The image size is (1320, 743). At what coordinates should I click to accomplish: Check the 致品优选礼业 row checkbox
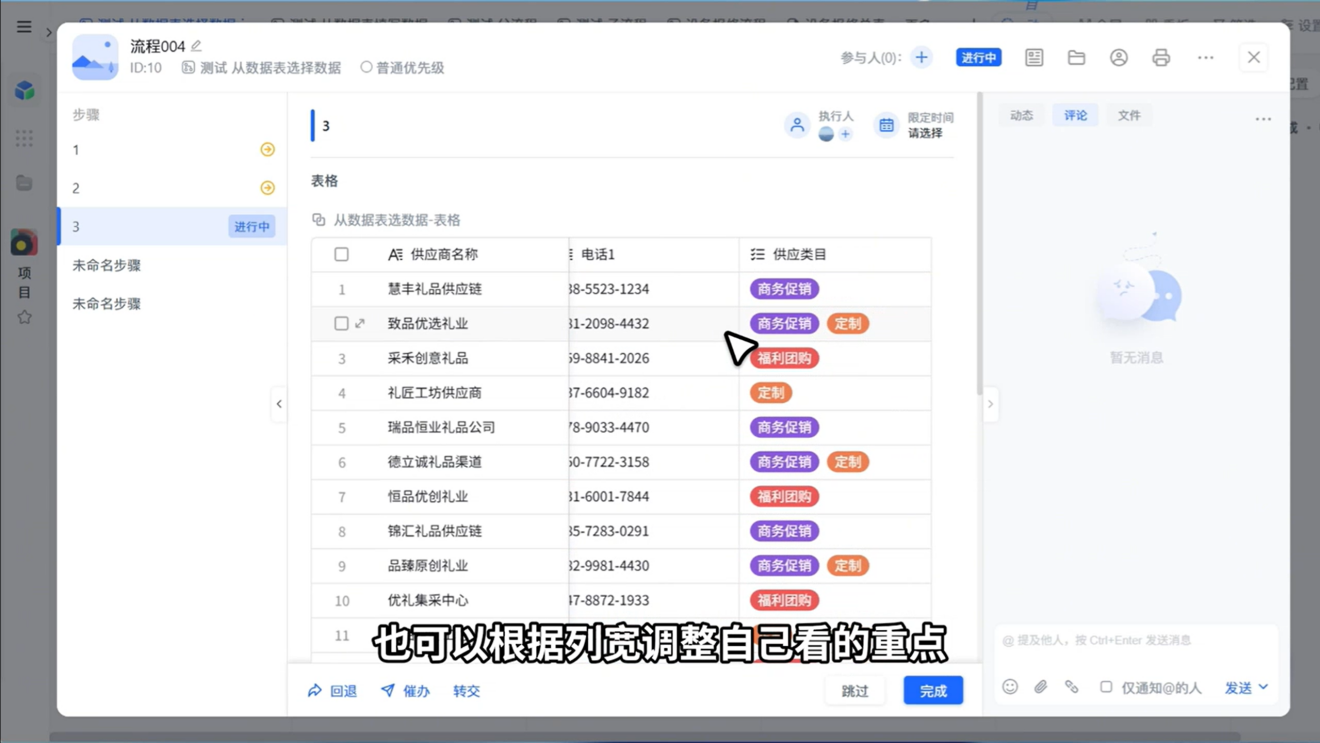(341, 324)
